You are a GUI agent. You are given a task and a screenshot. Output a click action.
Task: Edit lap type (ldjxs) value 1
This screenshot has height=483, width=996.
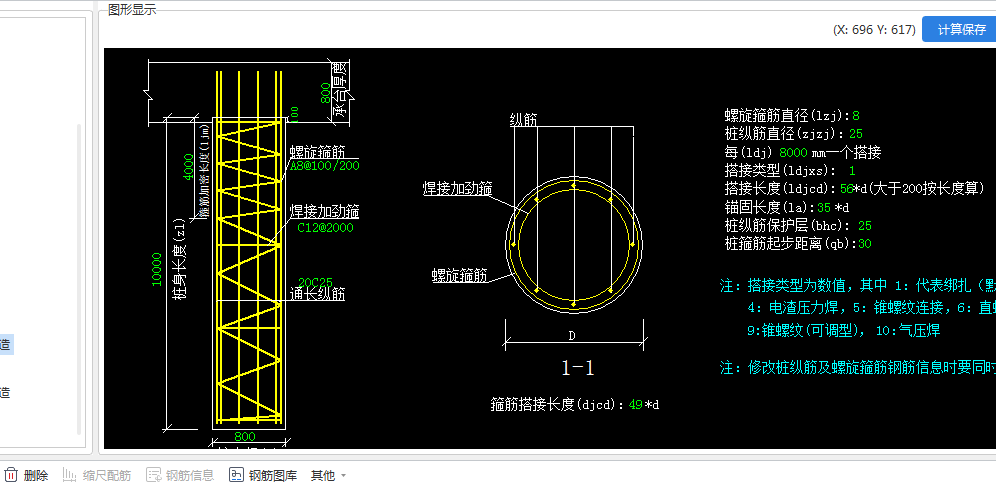852,171
